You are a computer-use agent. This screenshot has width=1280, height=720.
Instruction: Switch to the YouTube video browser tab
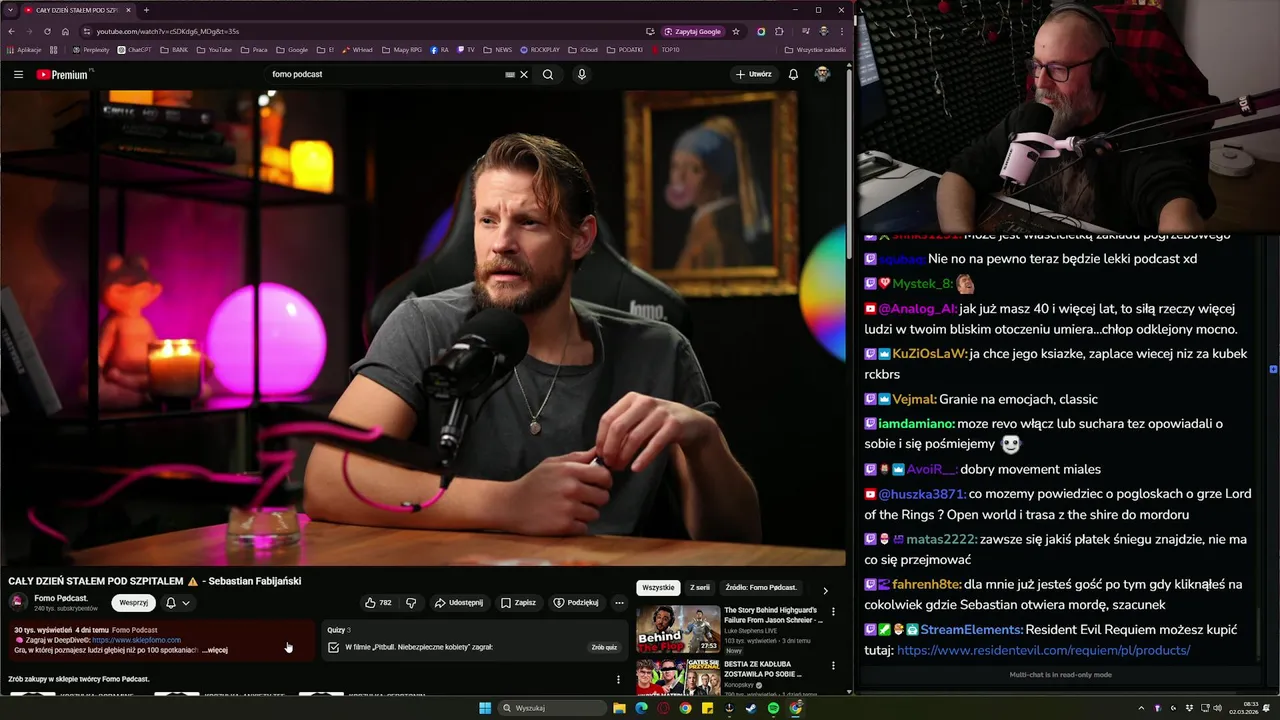click(x=77, y=10)
